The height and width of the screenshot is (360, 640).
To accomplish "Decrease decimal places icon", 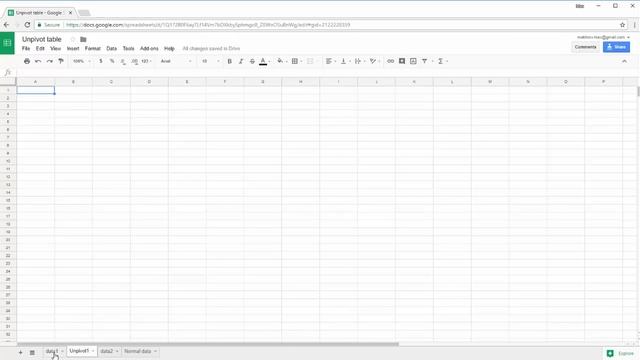I will (123, 61).
